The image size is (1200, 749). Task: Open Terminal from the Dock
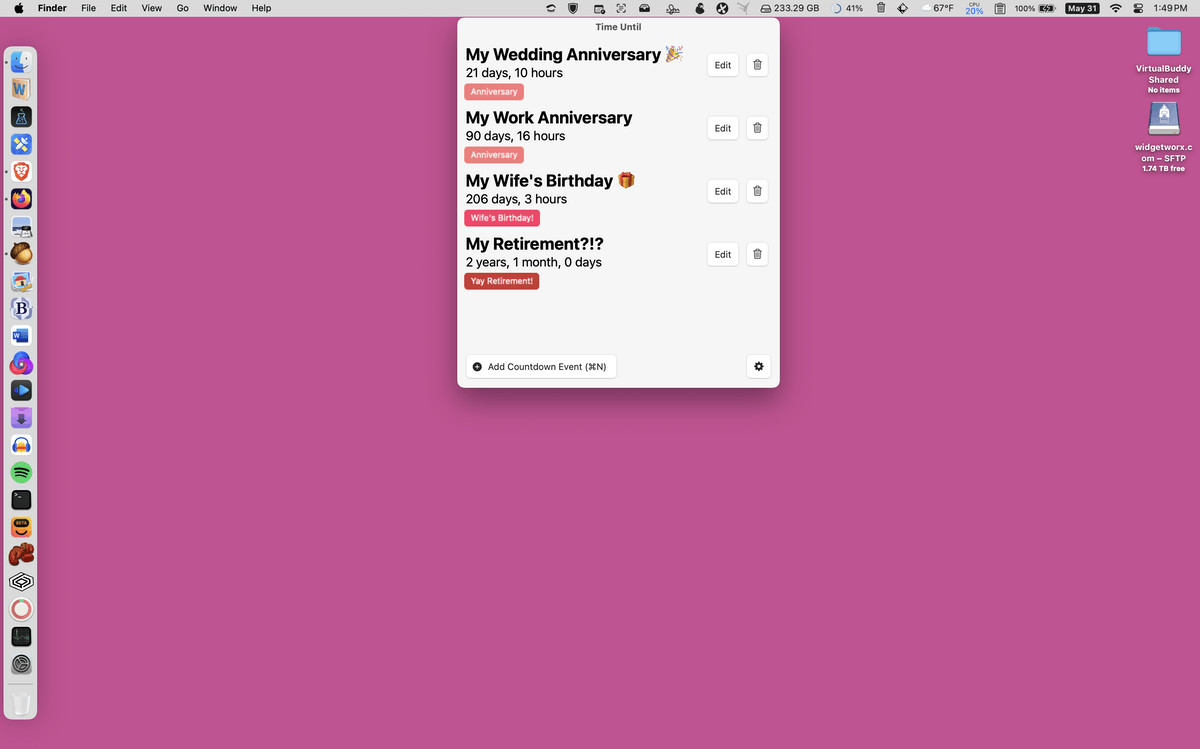click(x=21, y=499)
